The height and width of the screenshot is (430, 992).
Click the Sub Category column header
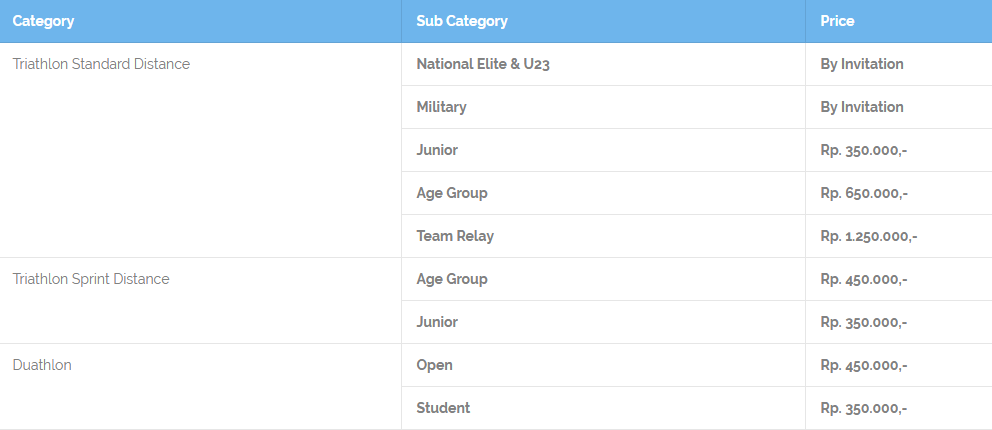click(604, 21)
